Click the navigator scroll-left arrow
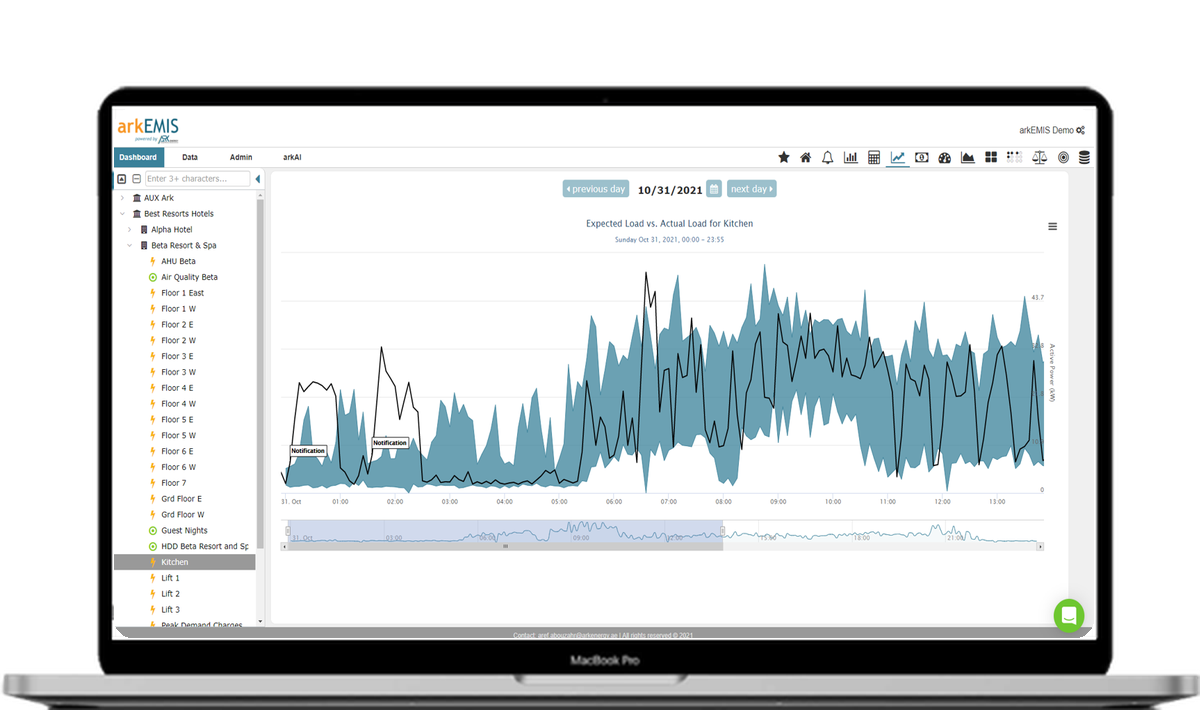 point(284,547)
